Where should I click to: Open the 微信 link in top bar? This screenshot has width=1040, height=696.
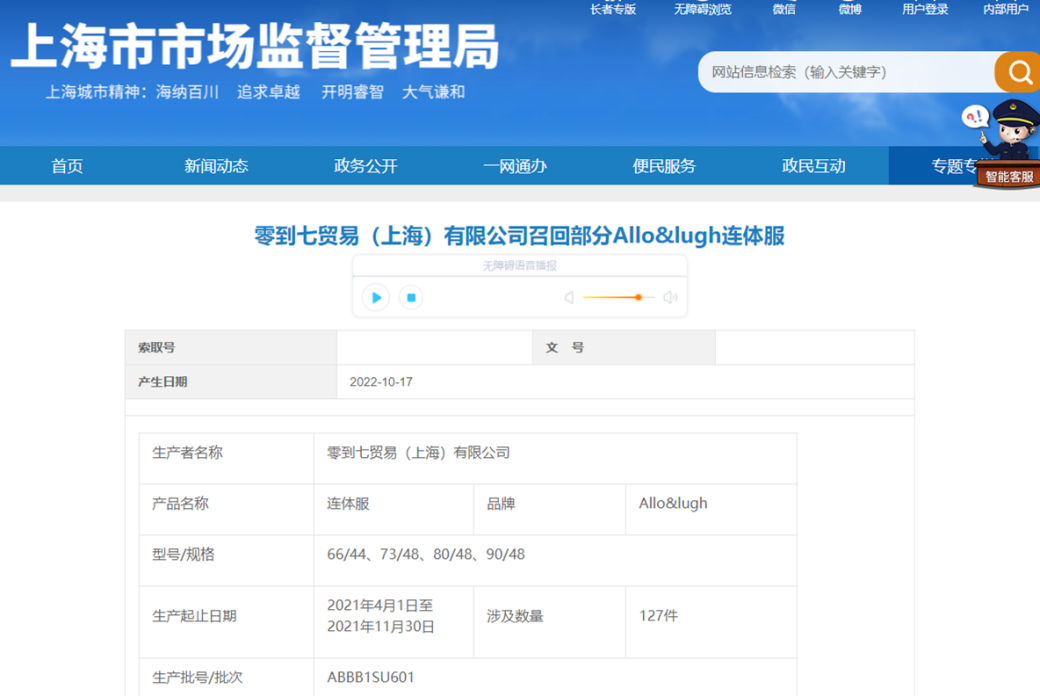coord(784,9)
